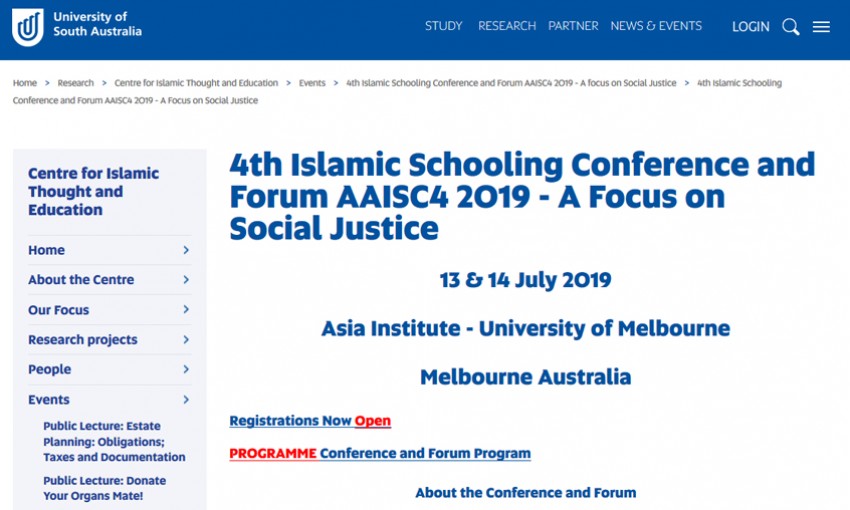Image resolution: width=850 pixels, height=510 pixels.
Task: Open News & Events menu
Action: click(x=656, y=26)
